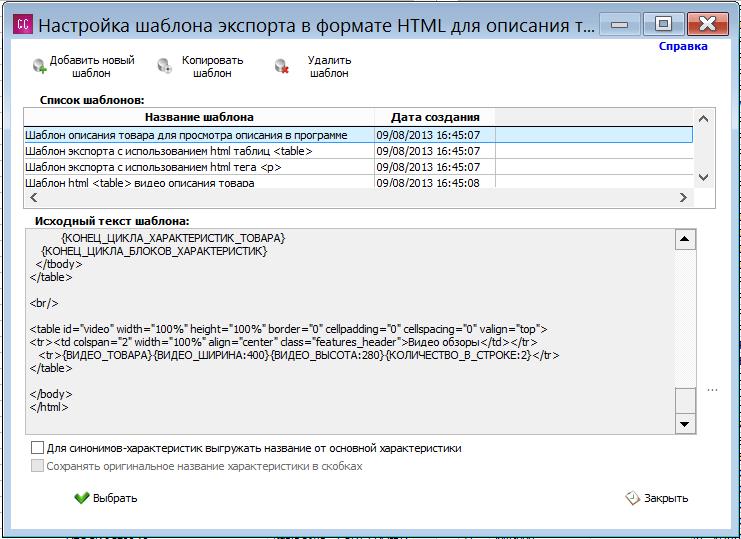Open the Справка help link

tap(683, 46)
